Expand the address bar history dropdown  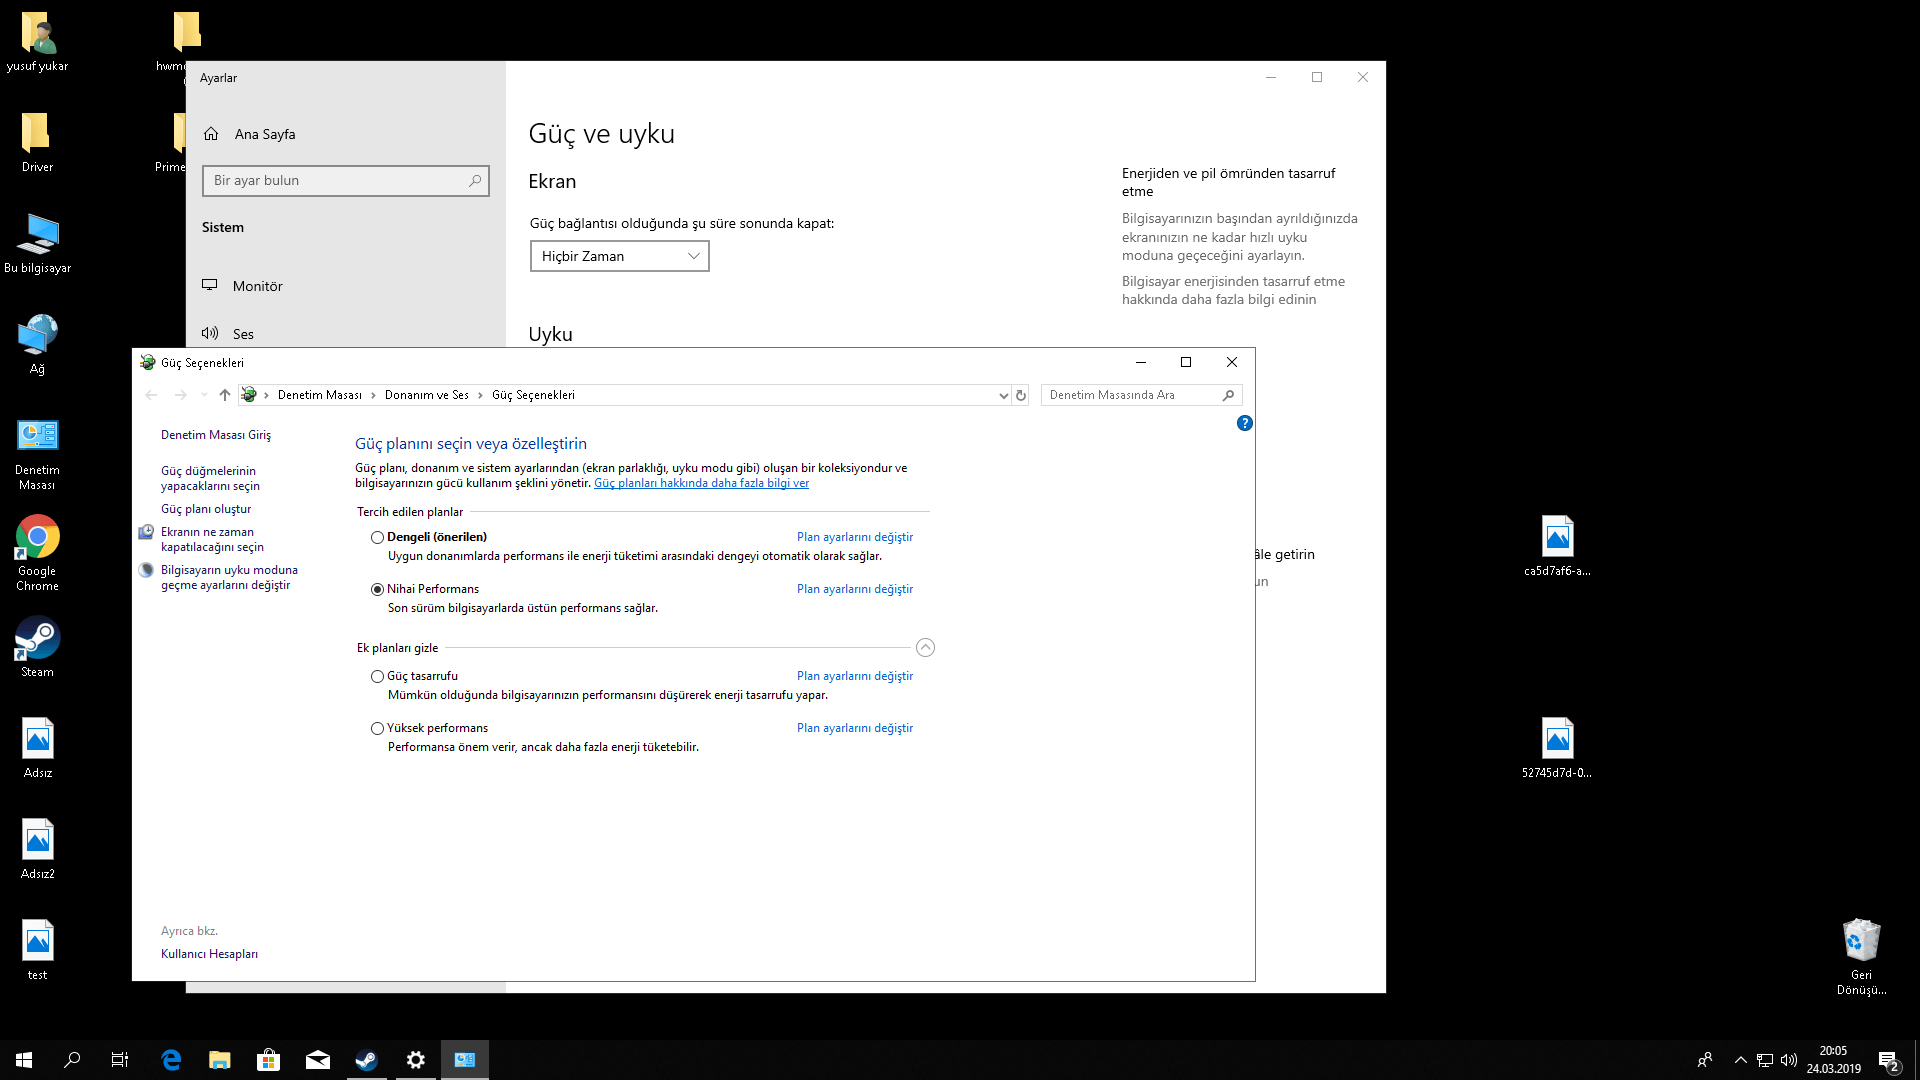coord(1003,395)
